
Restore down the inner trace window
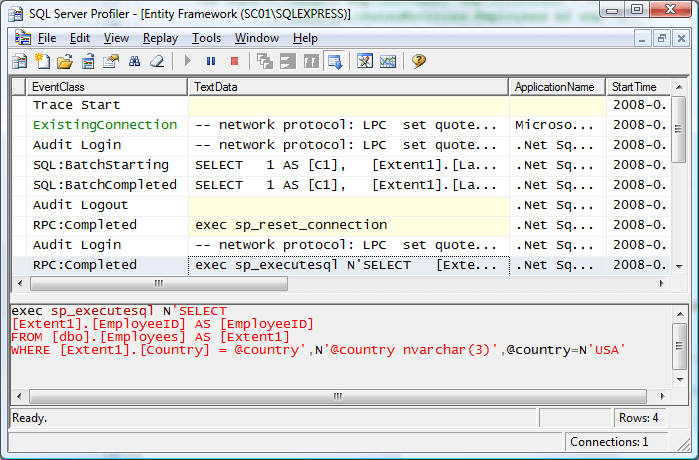click(662, 39)
